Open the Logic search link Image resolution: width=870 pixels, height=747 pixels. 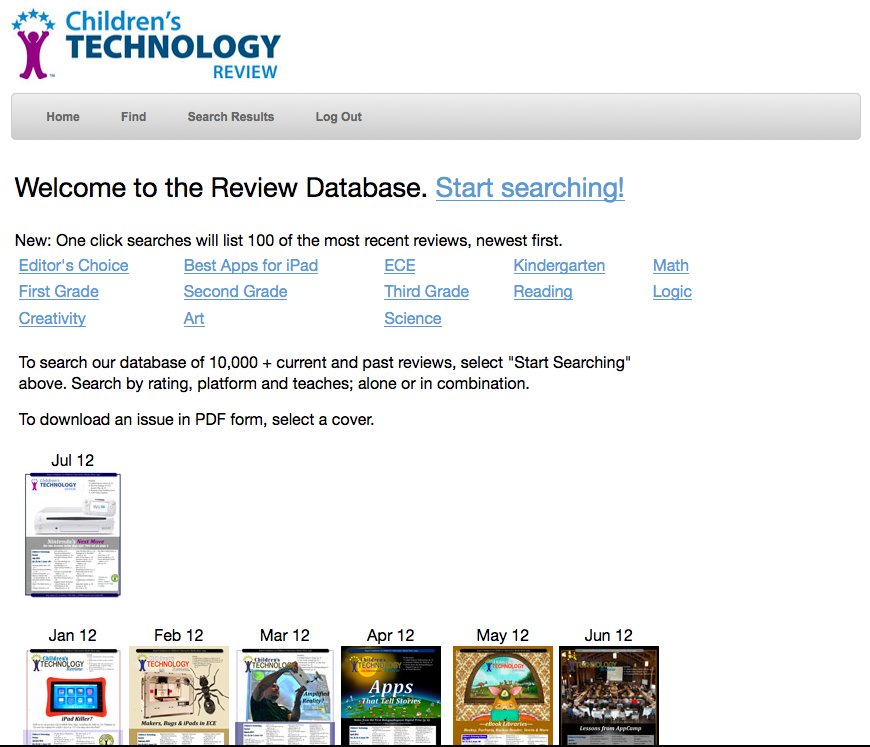[672, 291]
